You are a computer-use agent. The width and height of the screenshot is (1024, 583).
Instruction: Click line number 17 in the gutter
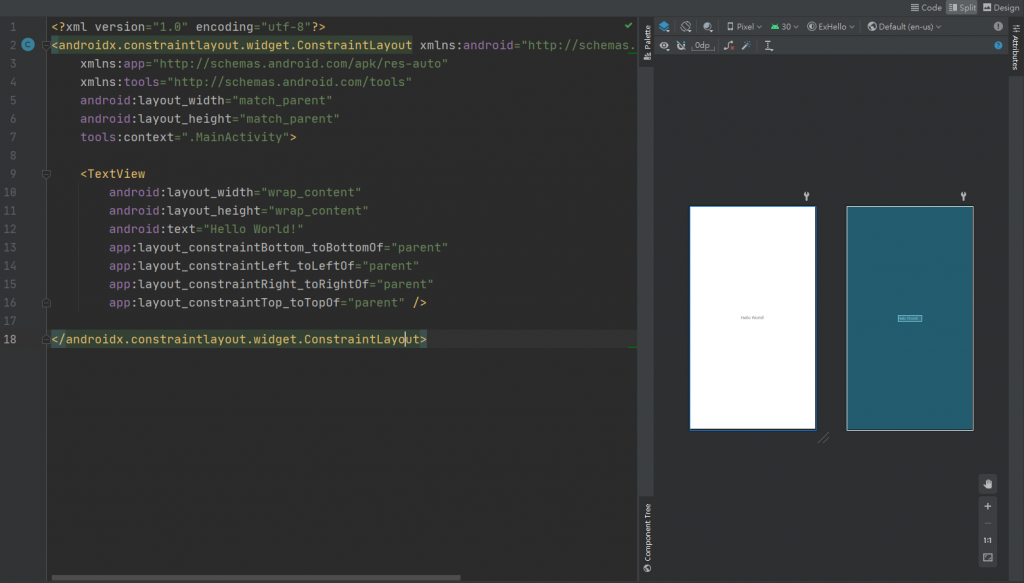point(10,321)
